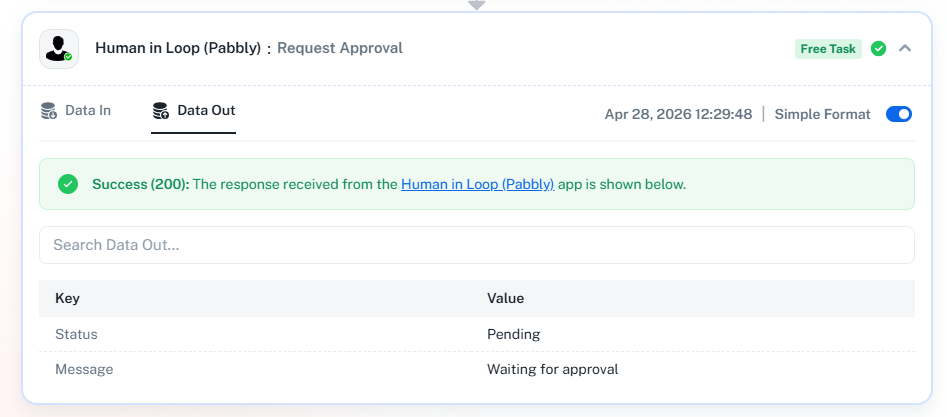Click the connector arrow above the step
Screen dimensions: 947x417
pos(477,5)
